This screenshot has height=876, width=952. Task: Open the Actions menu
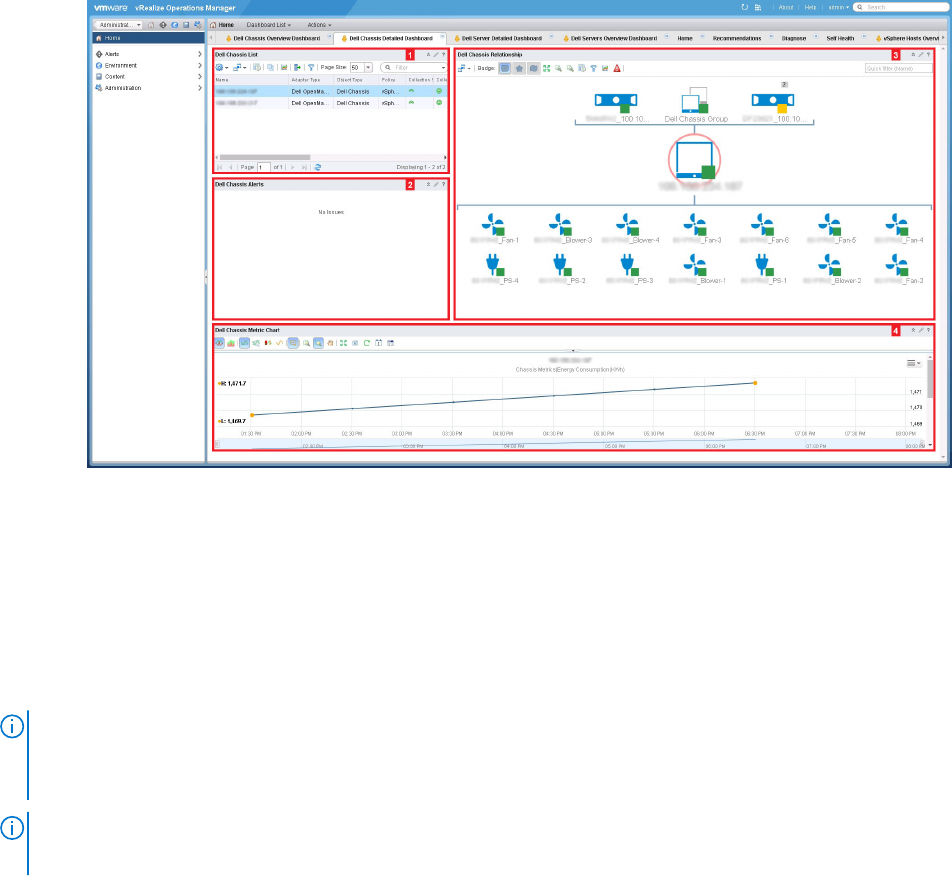[x=319, y=25]
